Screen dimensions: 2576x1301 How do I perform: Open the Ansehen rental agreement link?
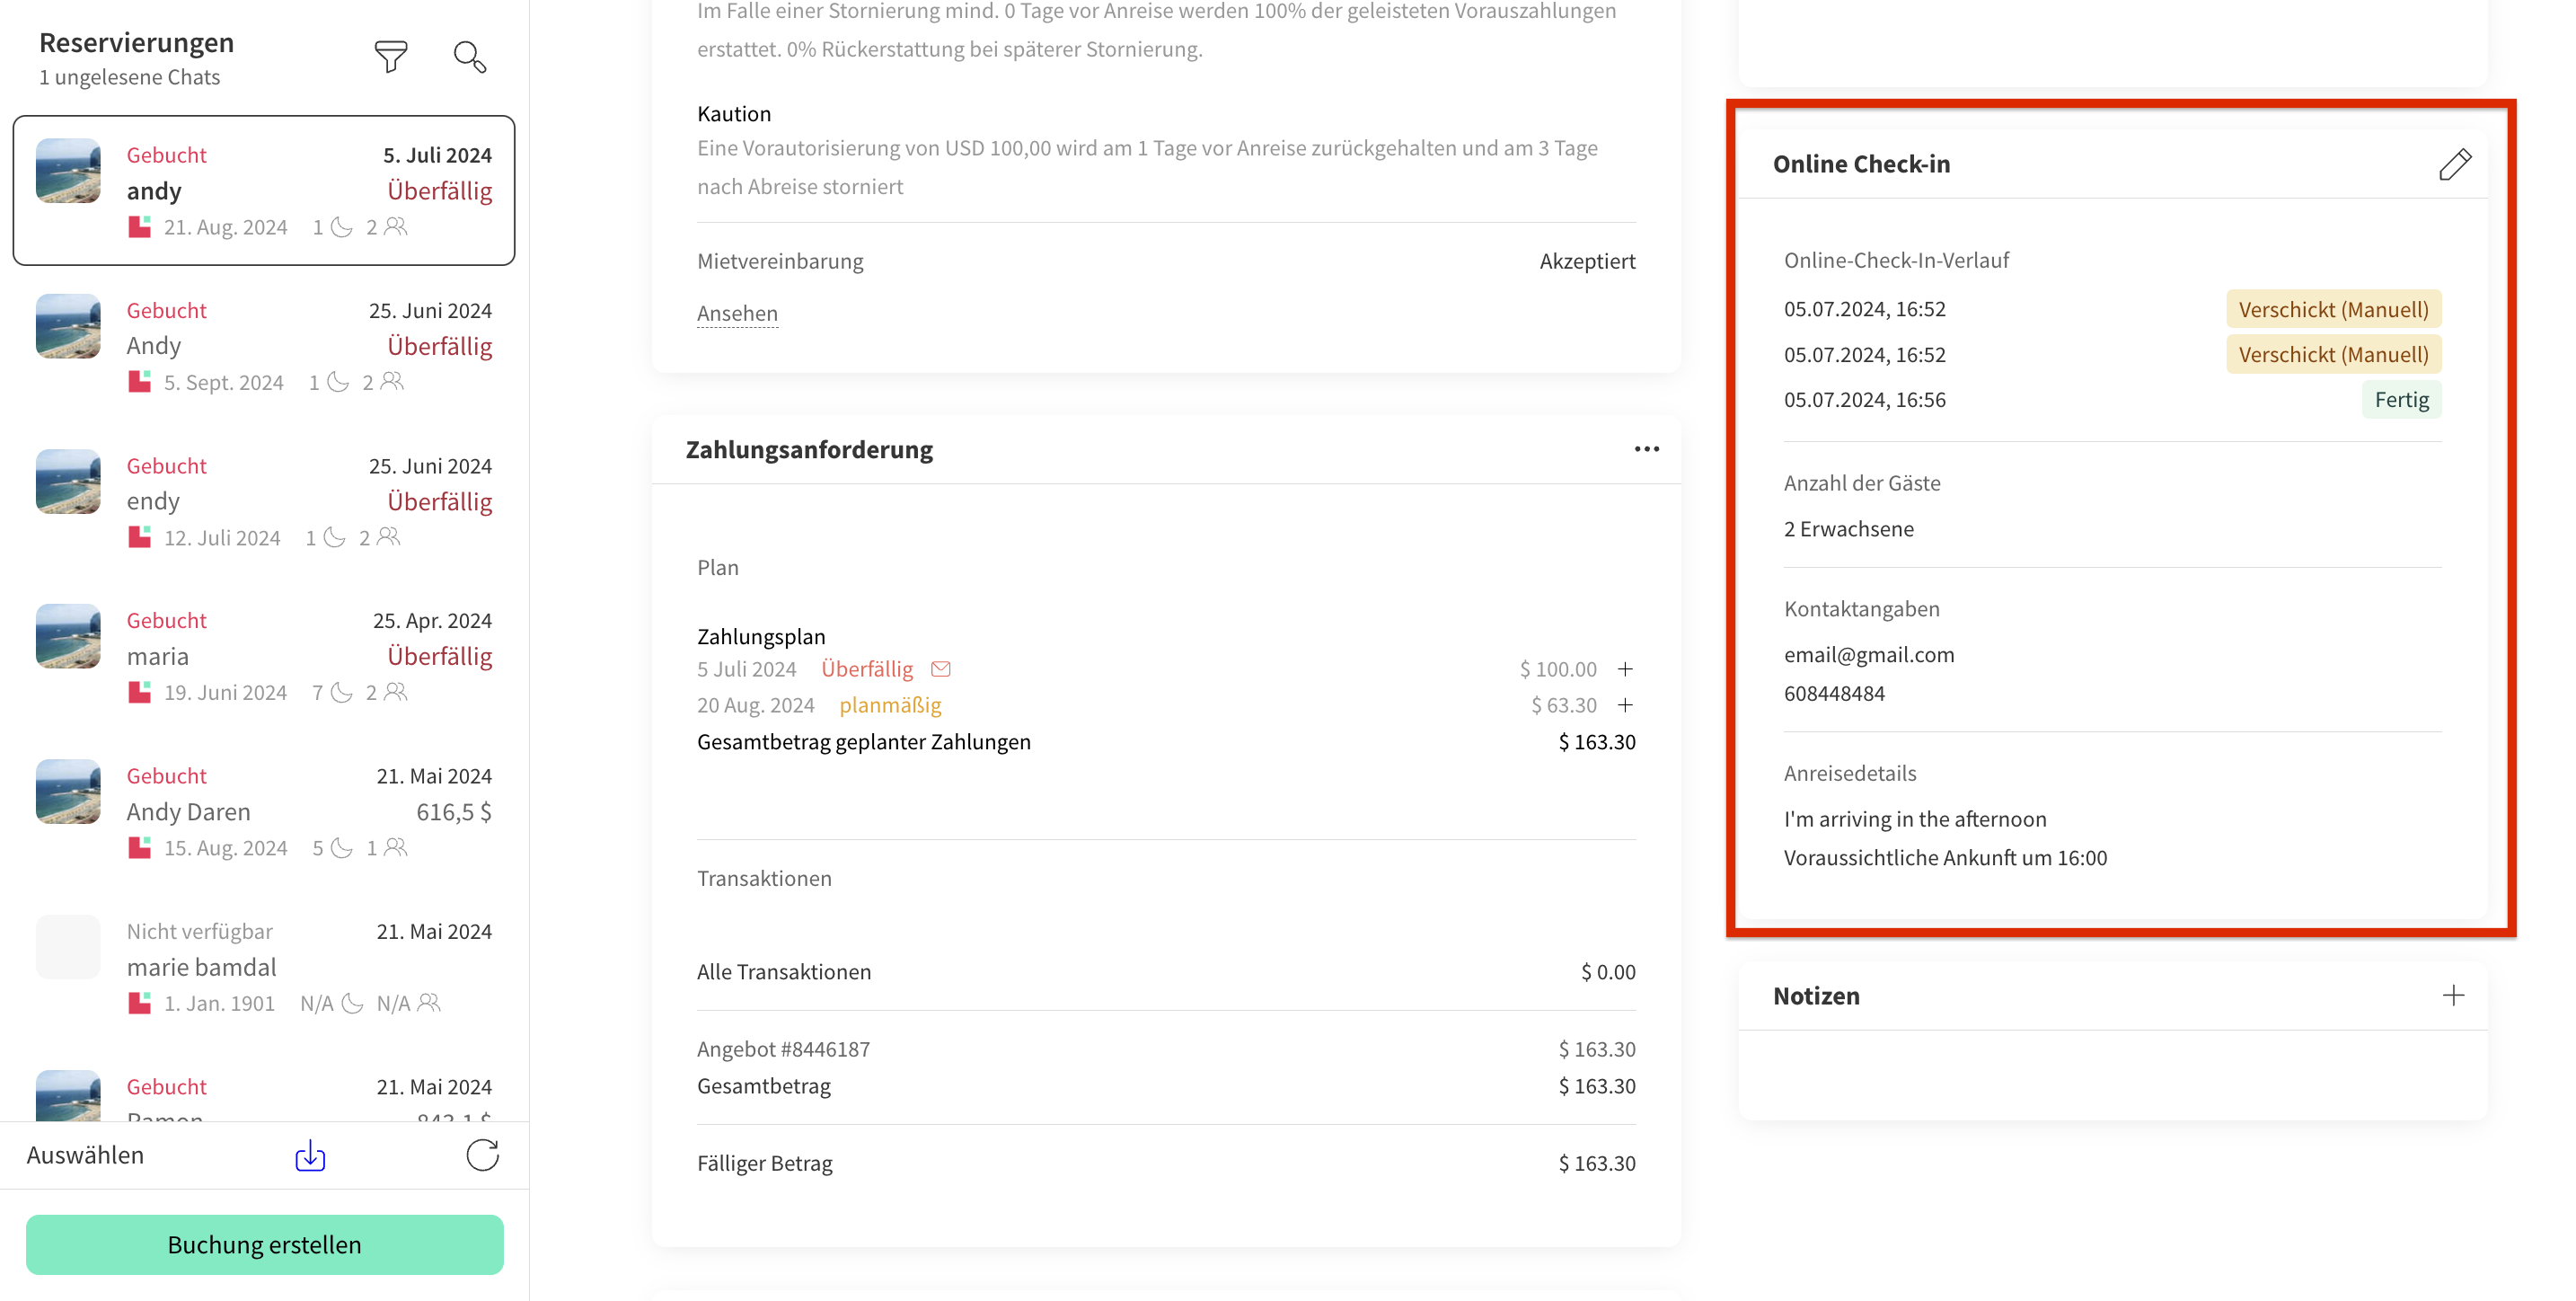(x=737, y=313)
